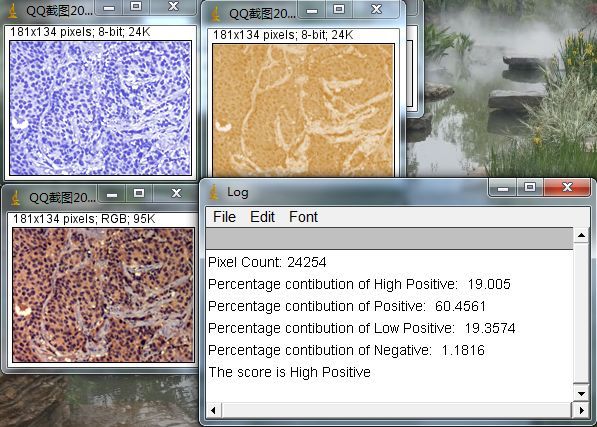The image size is (597, 427).
Task: Minimize the RGB image window
Action: tap(112, 194)
